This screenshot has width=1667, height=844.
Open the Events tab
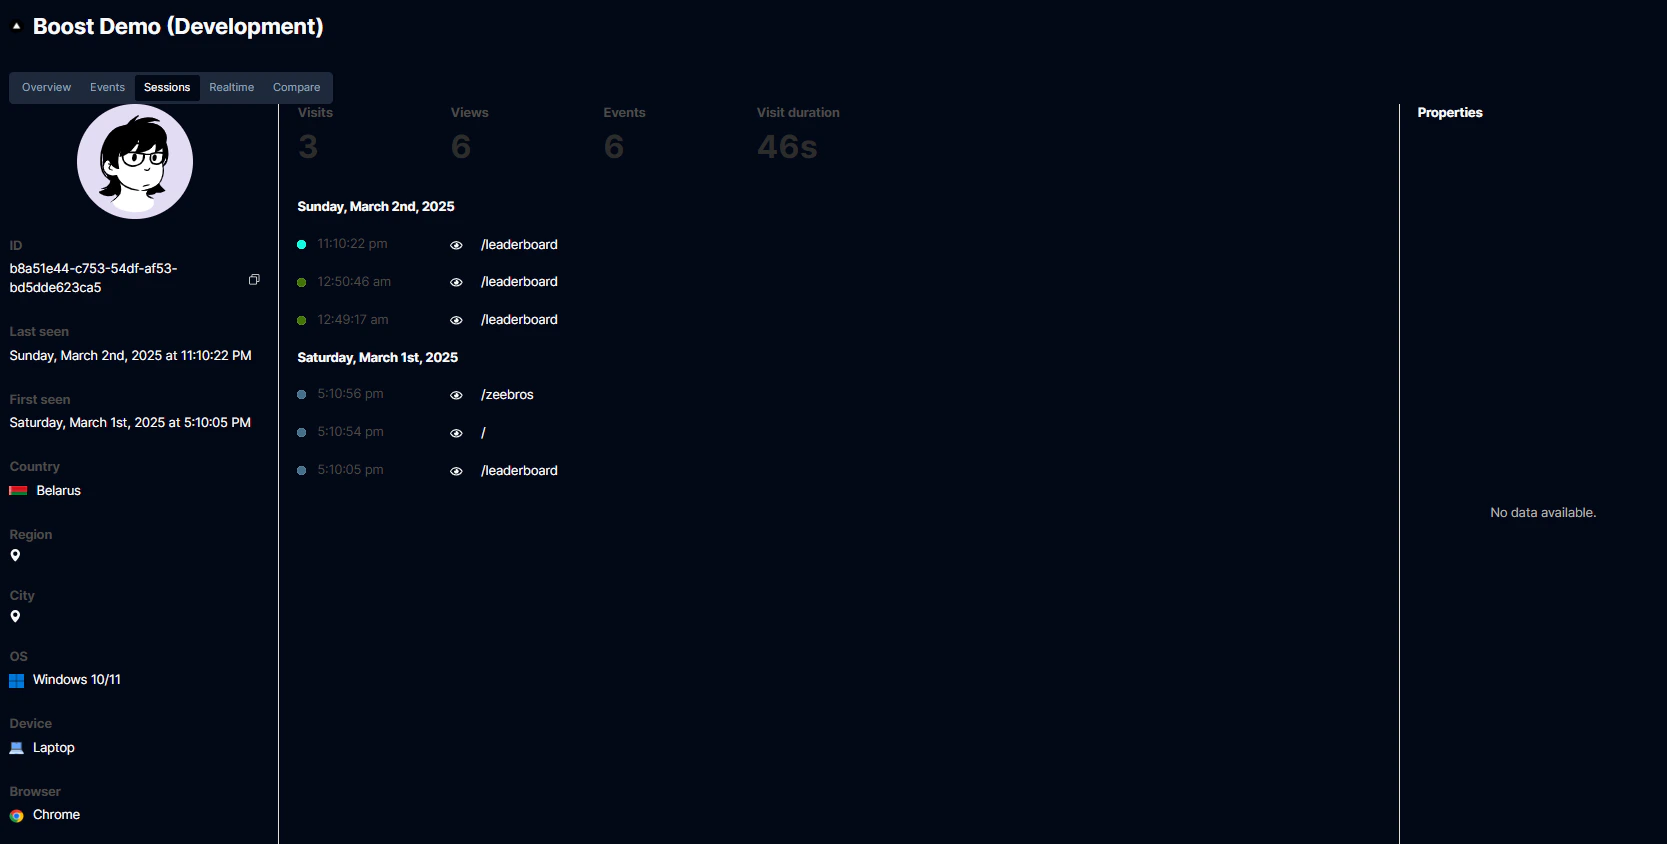coord(107,88)
